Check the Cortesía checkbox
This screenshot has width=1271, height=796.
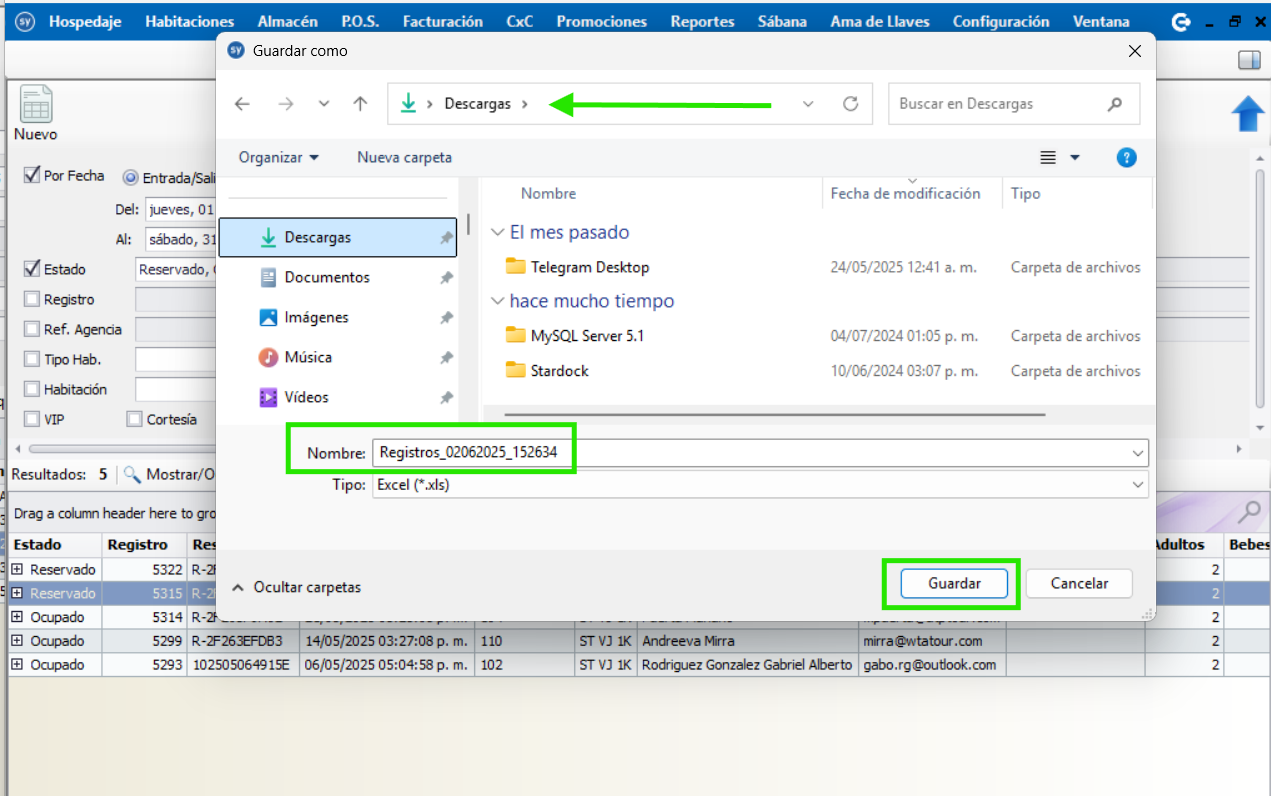coord(134,420)
